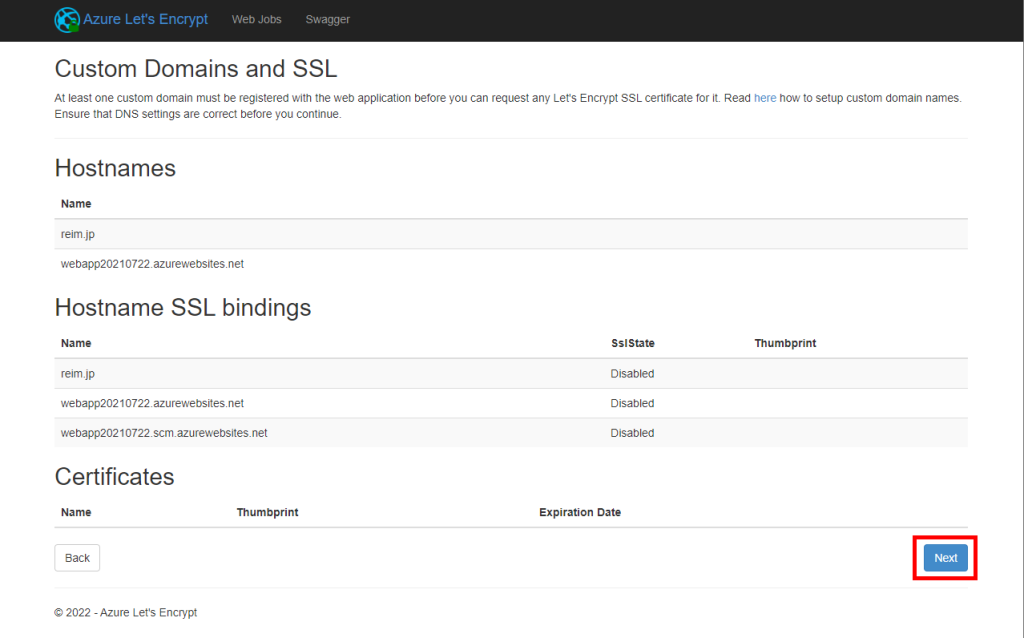Image resolution: width=1024 pixels, height=638 pixels.
Task: Click Thumbprint header in Hostname SSL bindings
Action: coord(785,343)
